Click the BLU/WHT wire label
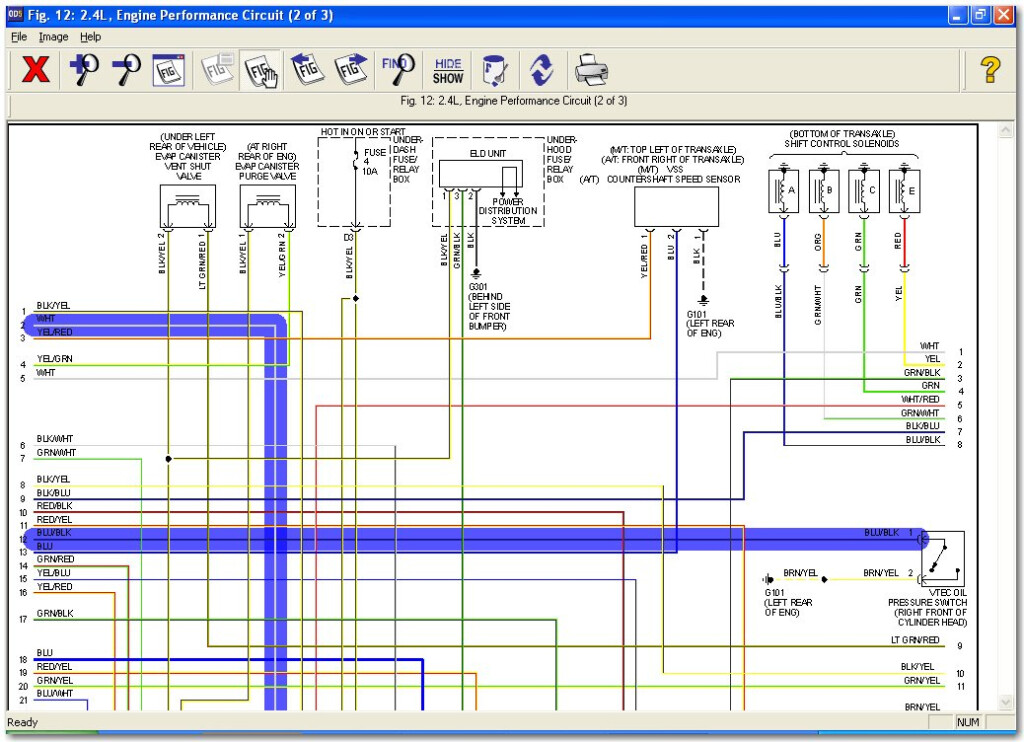1024x742 pixels. pos(55,693)
